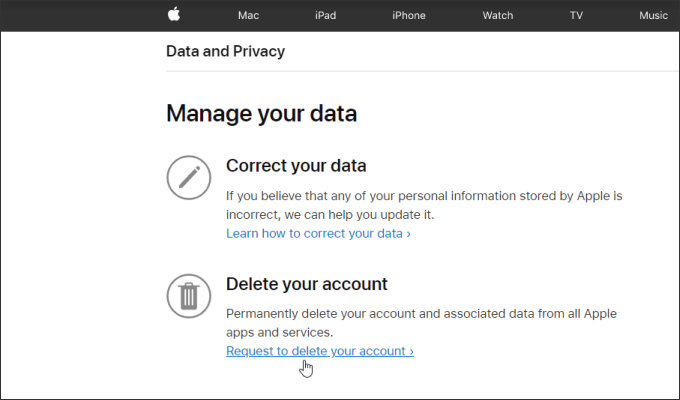Go to the iPhone navigation item

coord(409,15)
